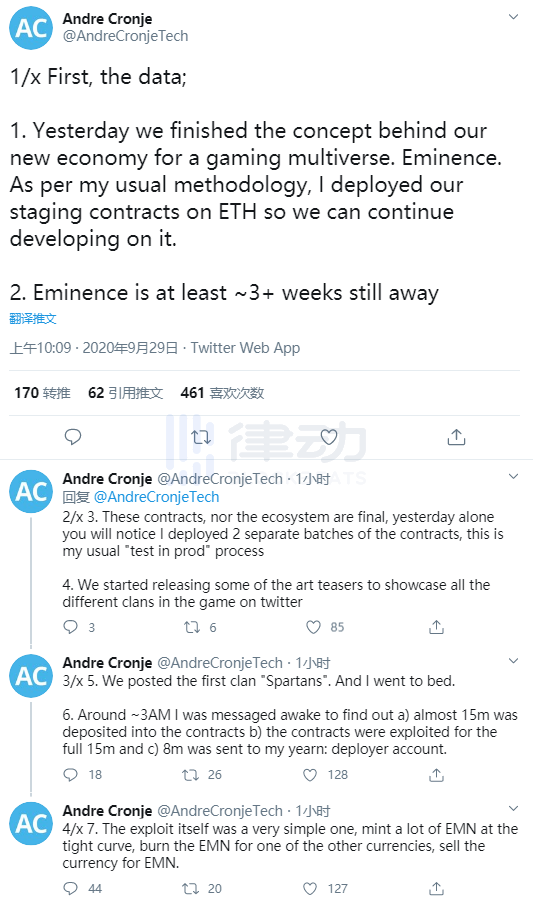The image size is (533, 901).
Task: Open the 3/x tweet's chevron menu
Action: pyautogui.click(x=513, y=660)
